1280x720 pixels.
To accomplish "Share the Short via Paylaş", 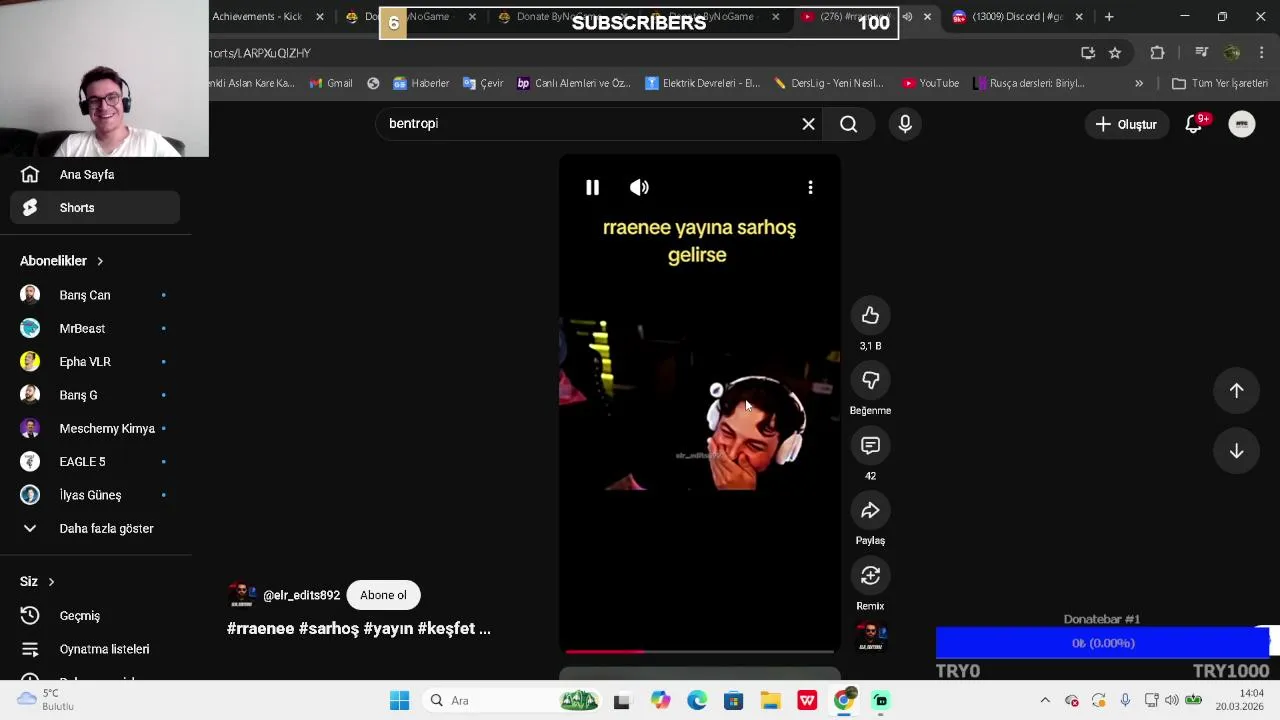I will point(870,511).
